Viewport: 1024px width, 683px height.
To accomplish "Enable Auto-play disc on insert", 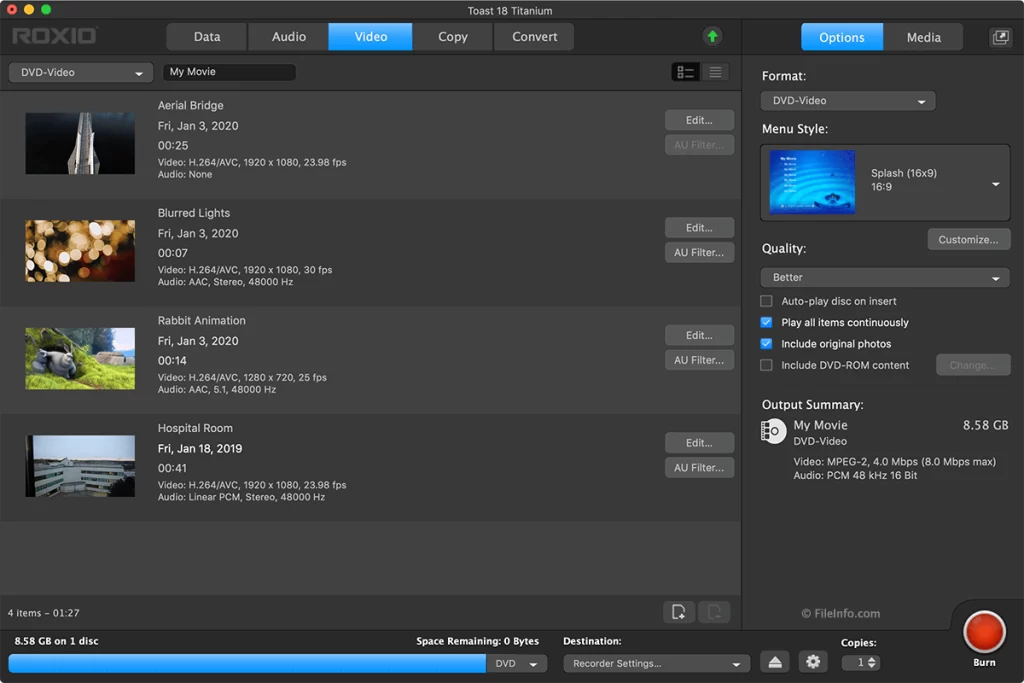I will [x=767, y=301].
